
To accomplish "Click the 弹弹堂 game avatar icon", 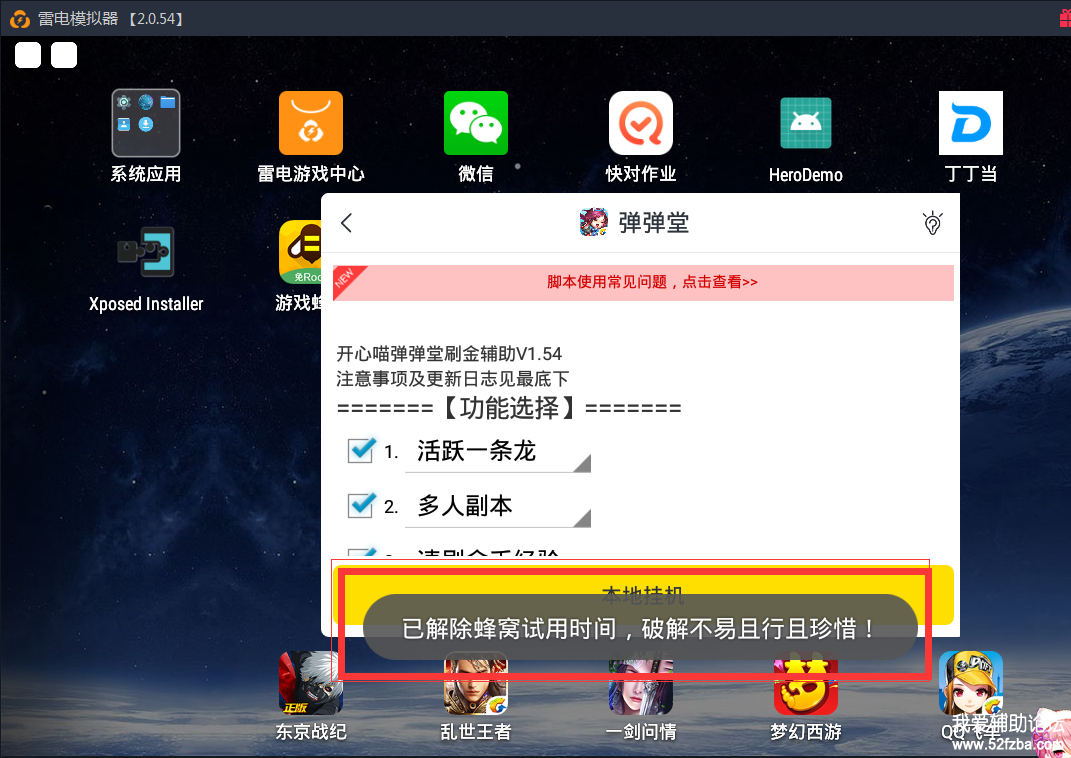I will click(x=594, y=222).
